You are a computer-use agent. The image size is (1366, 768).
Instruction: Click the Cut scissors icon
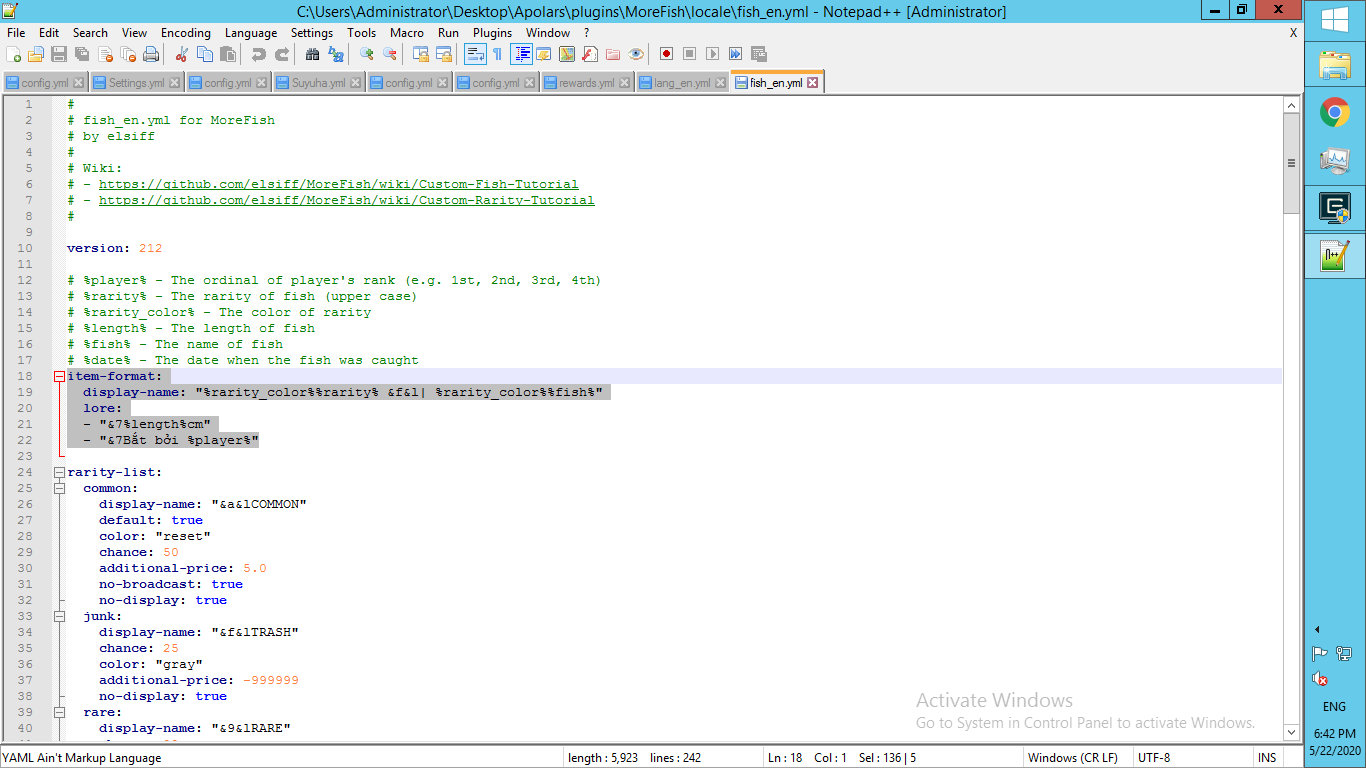tap(182, 54)
